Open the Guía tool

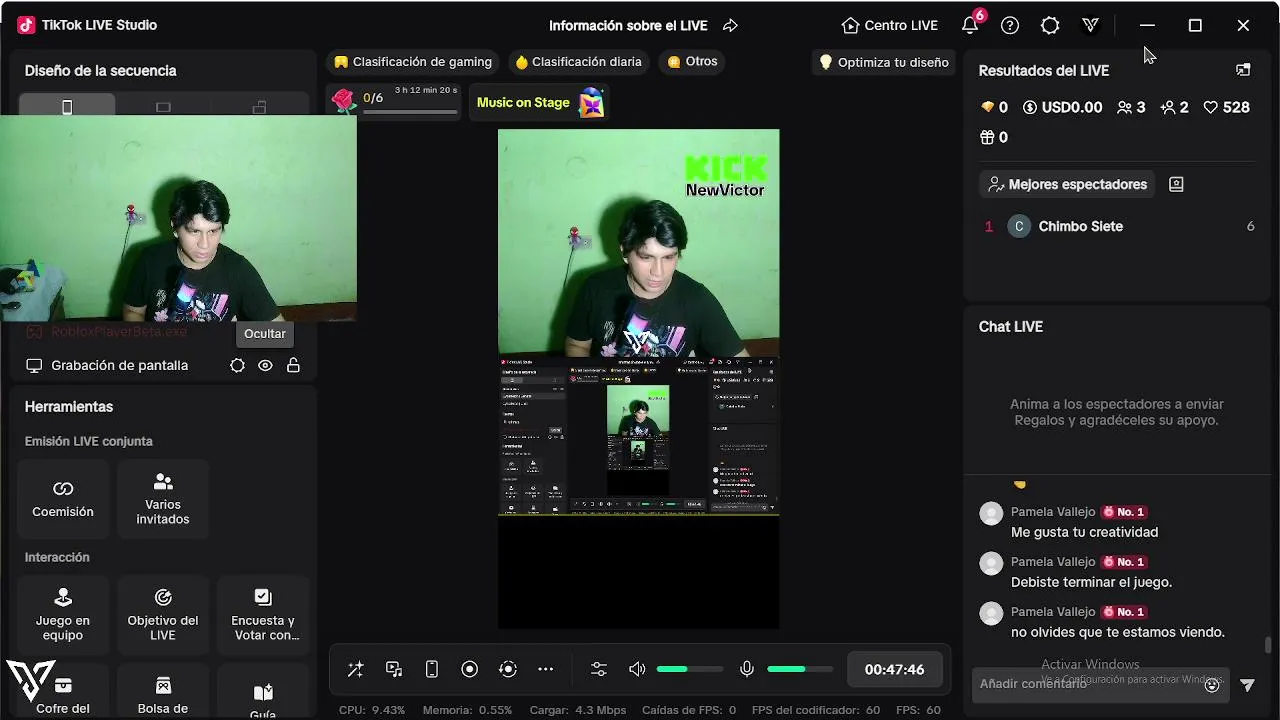[263, 692]
